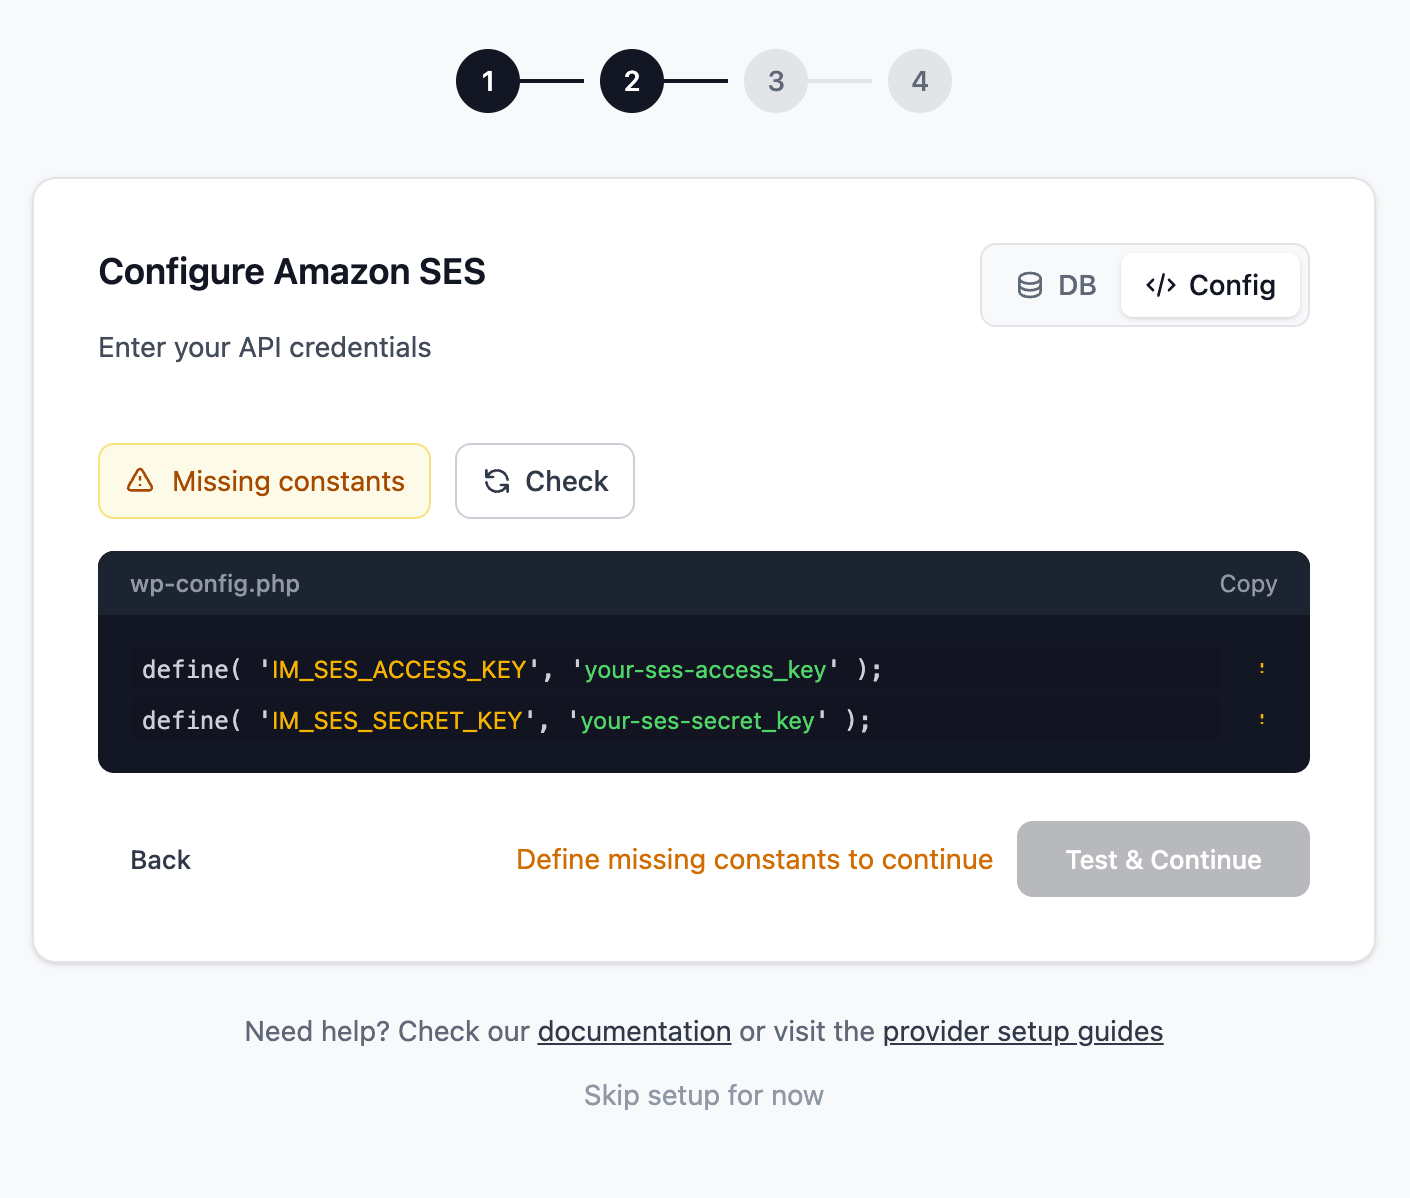Click the Missing constants status badge
1410x1198 pixels.
pyautogui.click(x=264, y=481)
